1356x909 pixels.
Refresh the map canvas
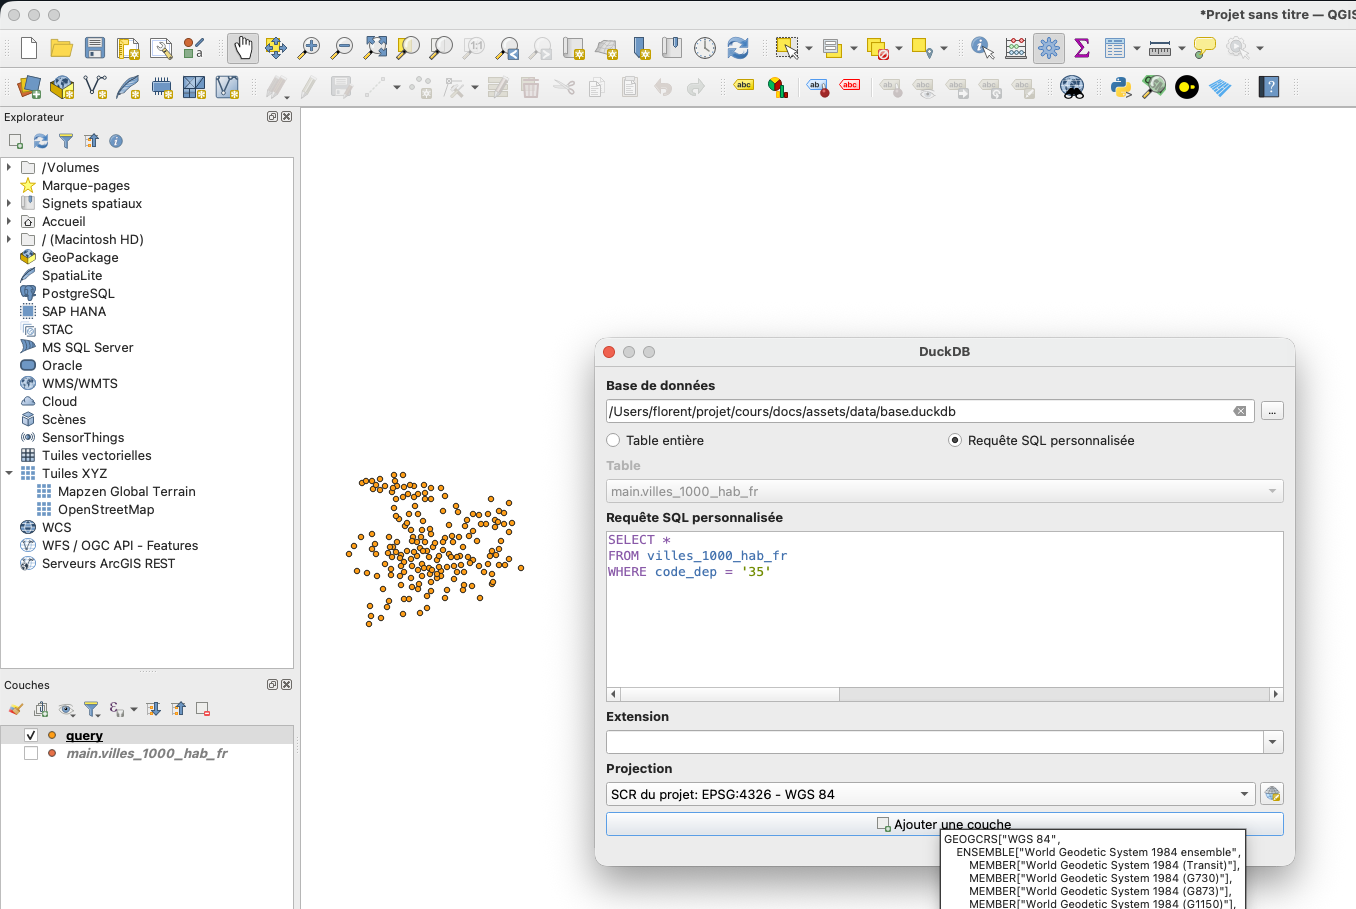point(738,48)
